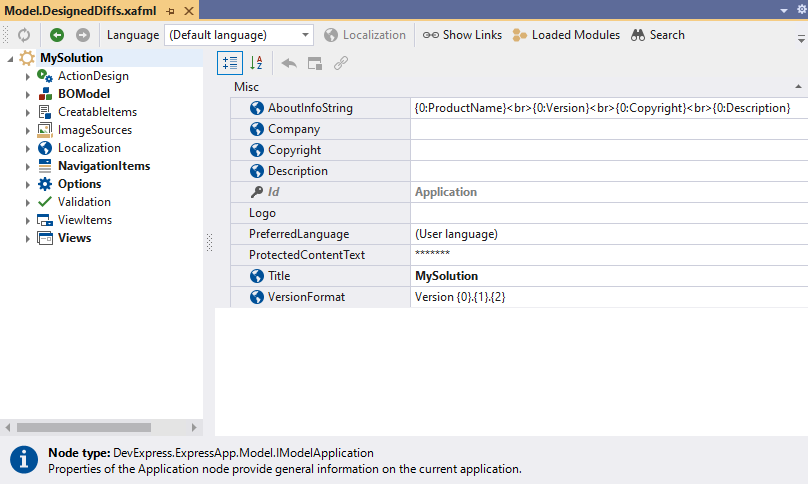Go back with the green arrow button
The height and width of the screenshot is (484, 808).
[x=57, y=35]
